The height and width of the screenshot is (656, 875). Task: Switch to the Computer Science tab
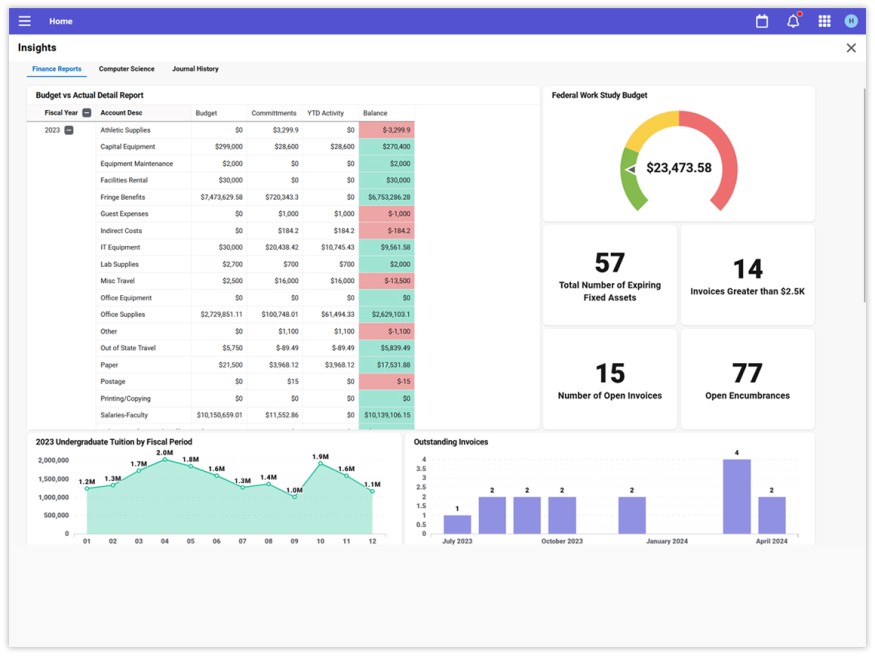pos(126,69)
